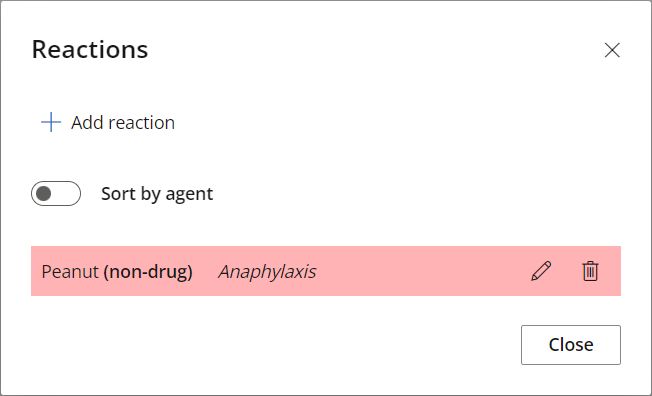Click the blue plus icon
Viewport: 652px width, 396px height.
point(51,122)
